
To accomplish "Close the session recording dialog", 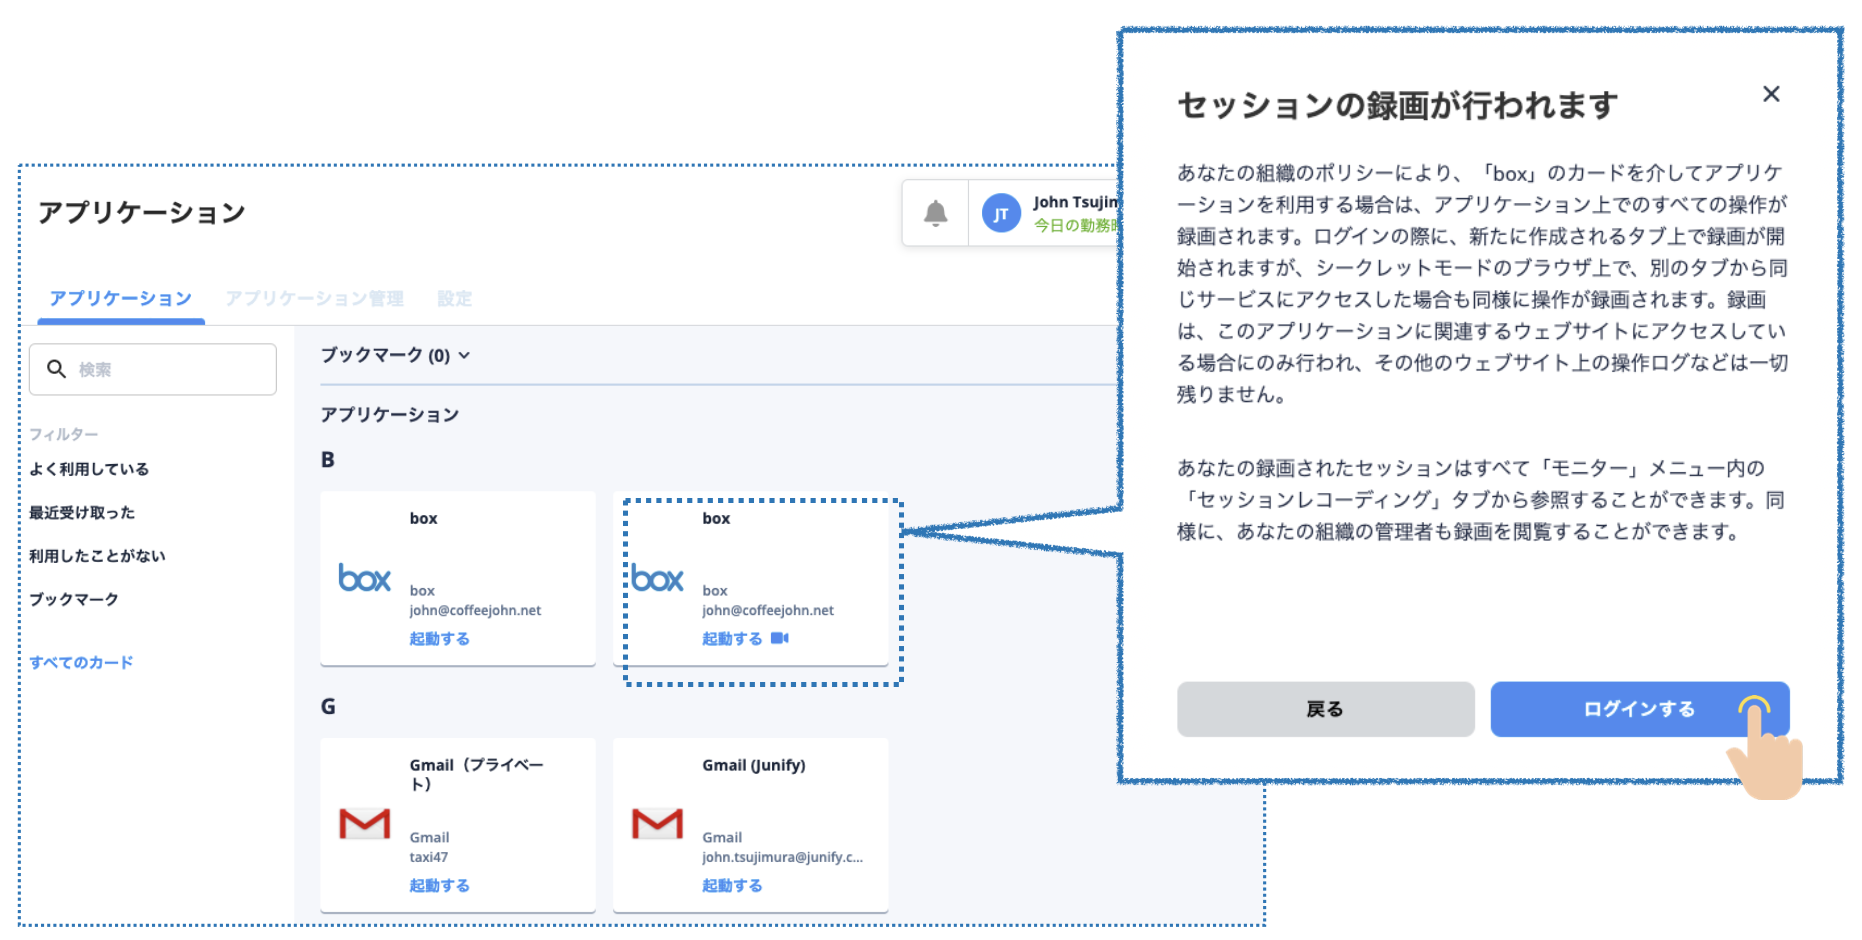I will pos(1771,94).
